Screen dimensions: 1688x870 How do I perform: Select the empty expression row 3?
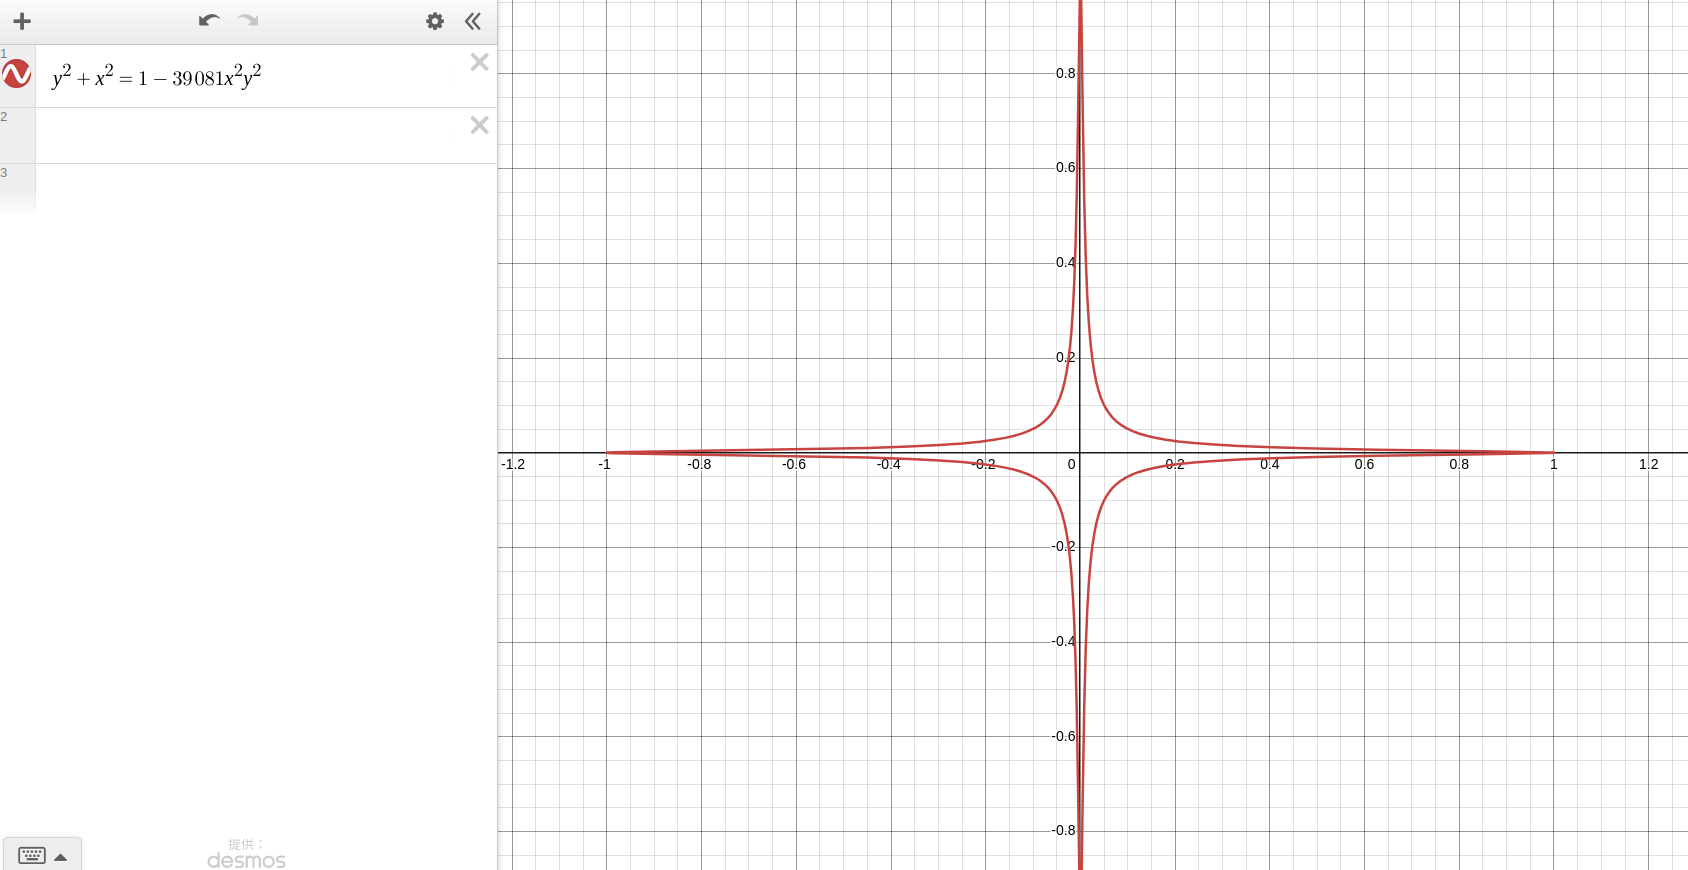coord(250,190)
